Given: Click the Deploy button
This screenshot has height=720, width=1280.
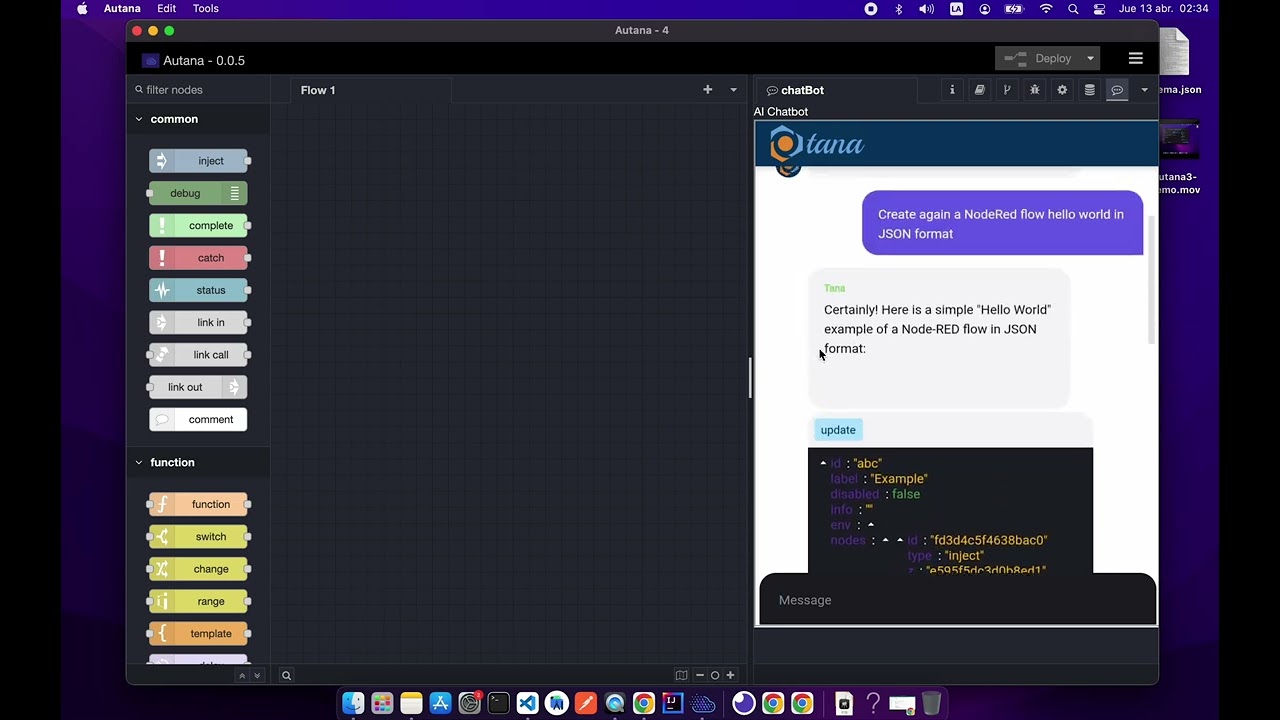Looking at the screenshot, I should 1038,59.
